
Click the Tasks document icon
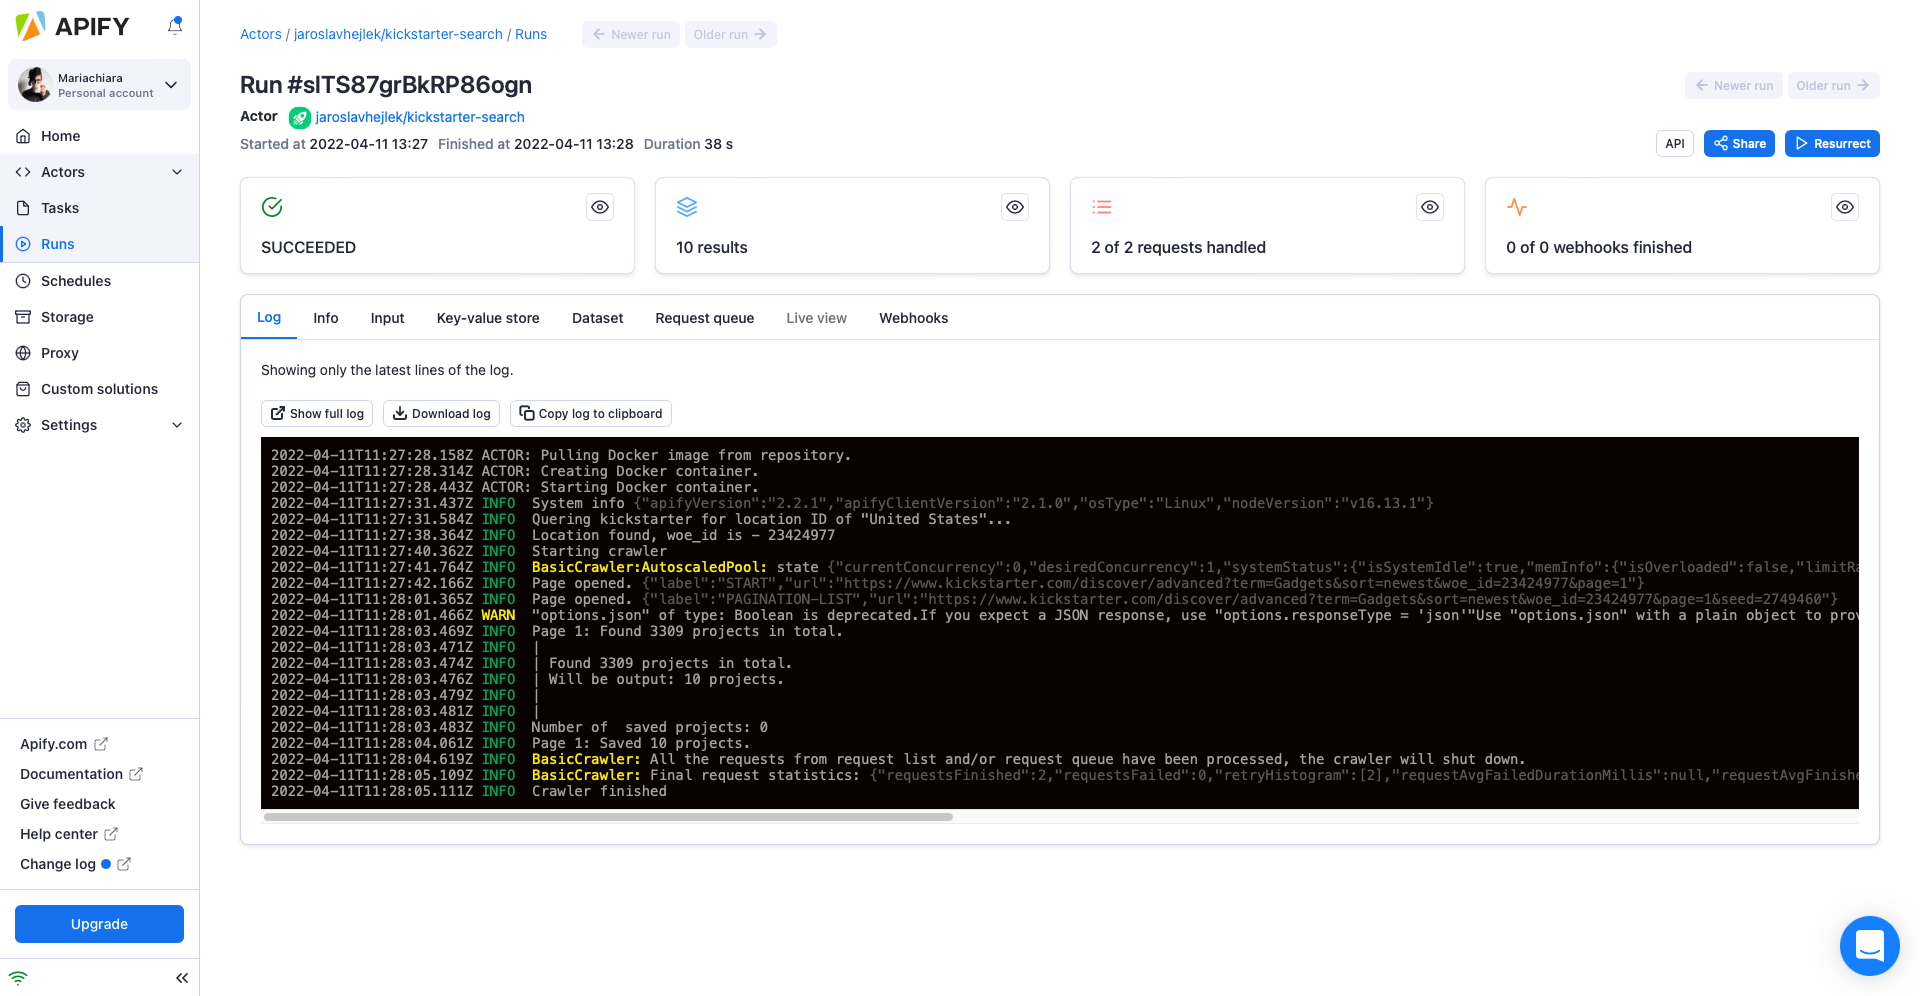[23, 208]
